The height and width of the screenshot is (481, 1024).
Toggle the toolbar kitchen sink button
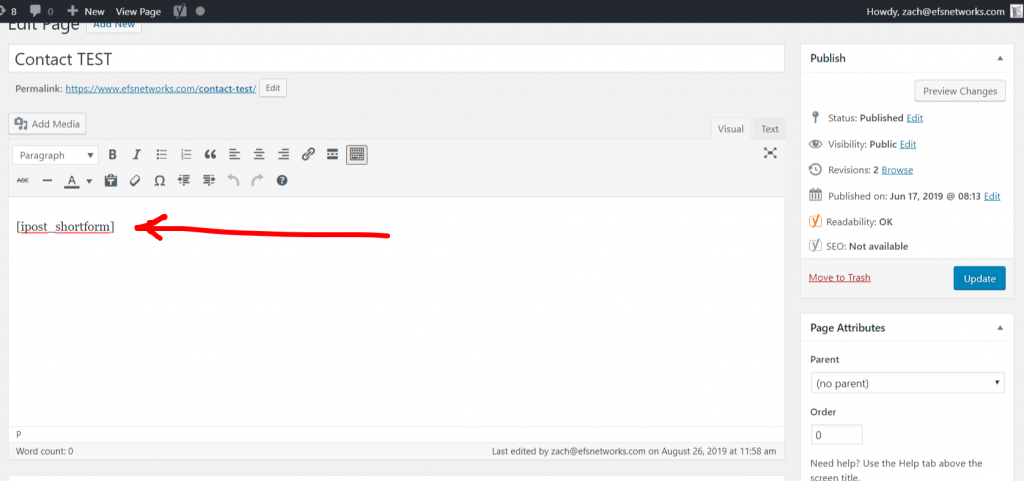pos(357,155)
